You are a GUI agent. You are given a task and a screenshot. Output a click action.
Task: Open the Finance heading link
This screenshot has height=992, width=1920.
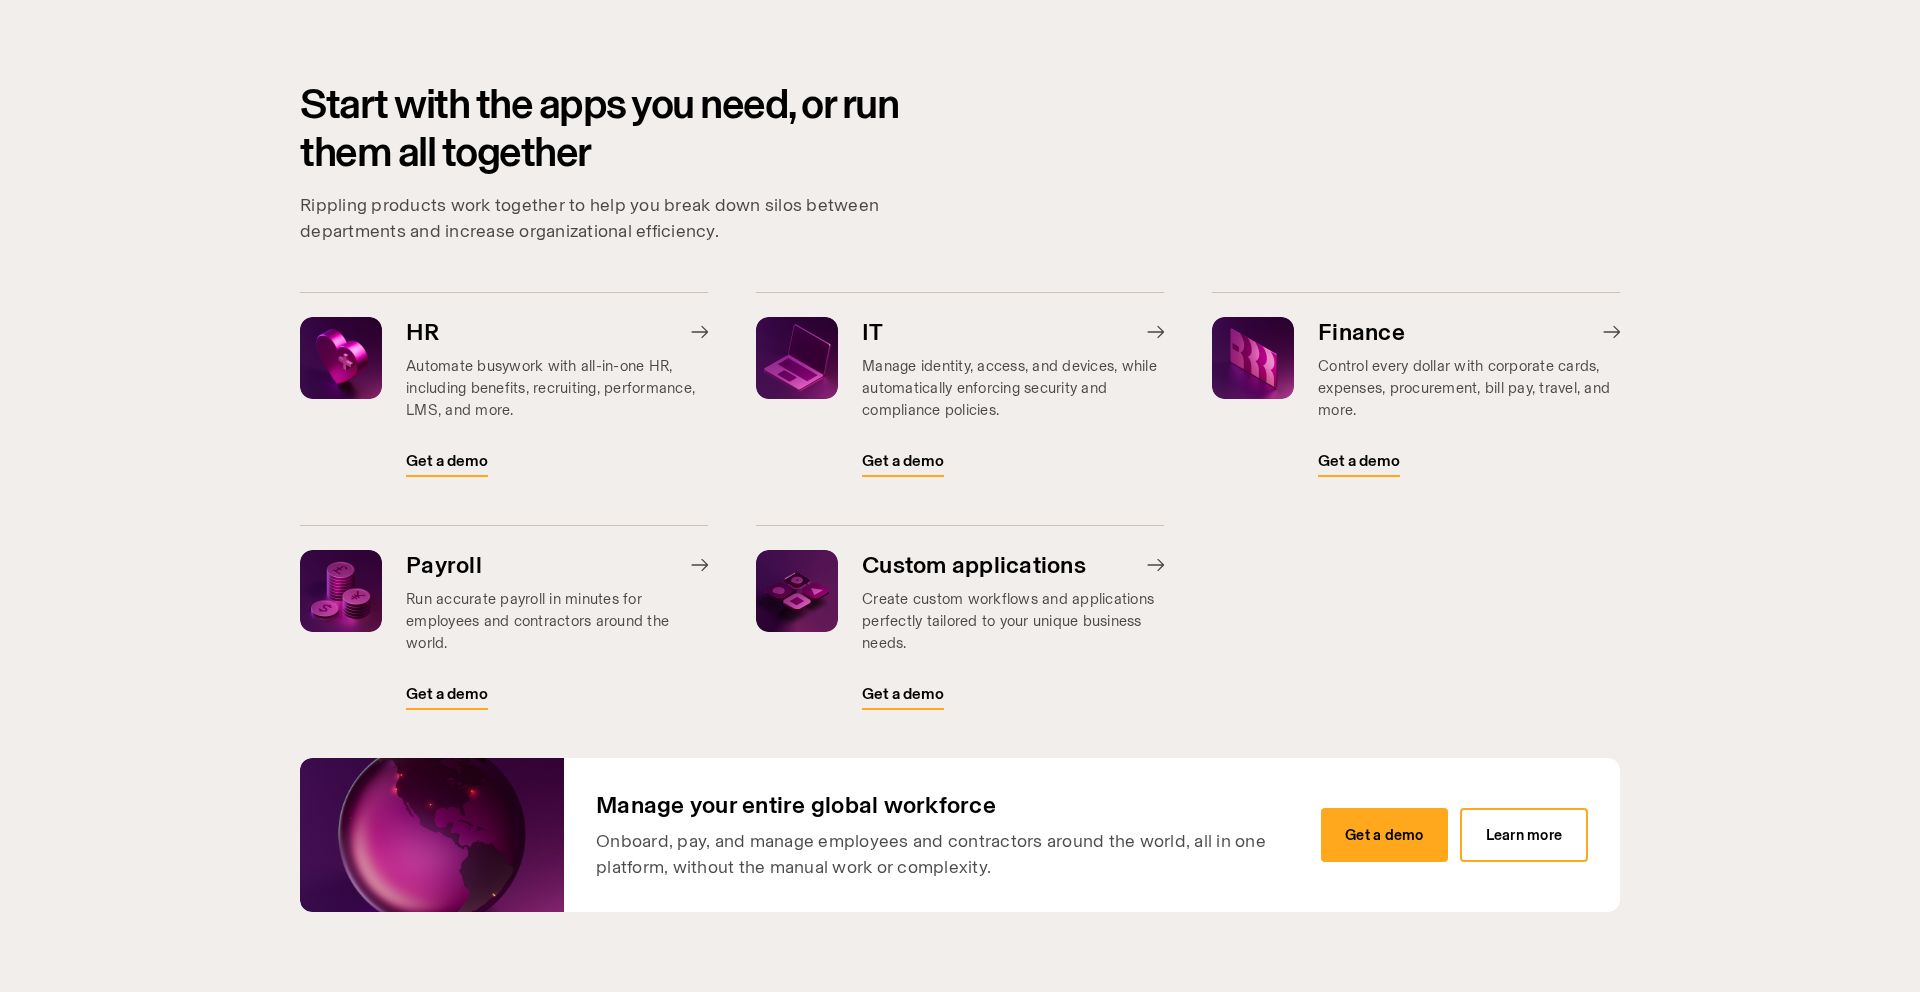(x=1361, y=332)
